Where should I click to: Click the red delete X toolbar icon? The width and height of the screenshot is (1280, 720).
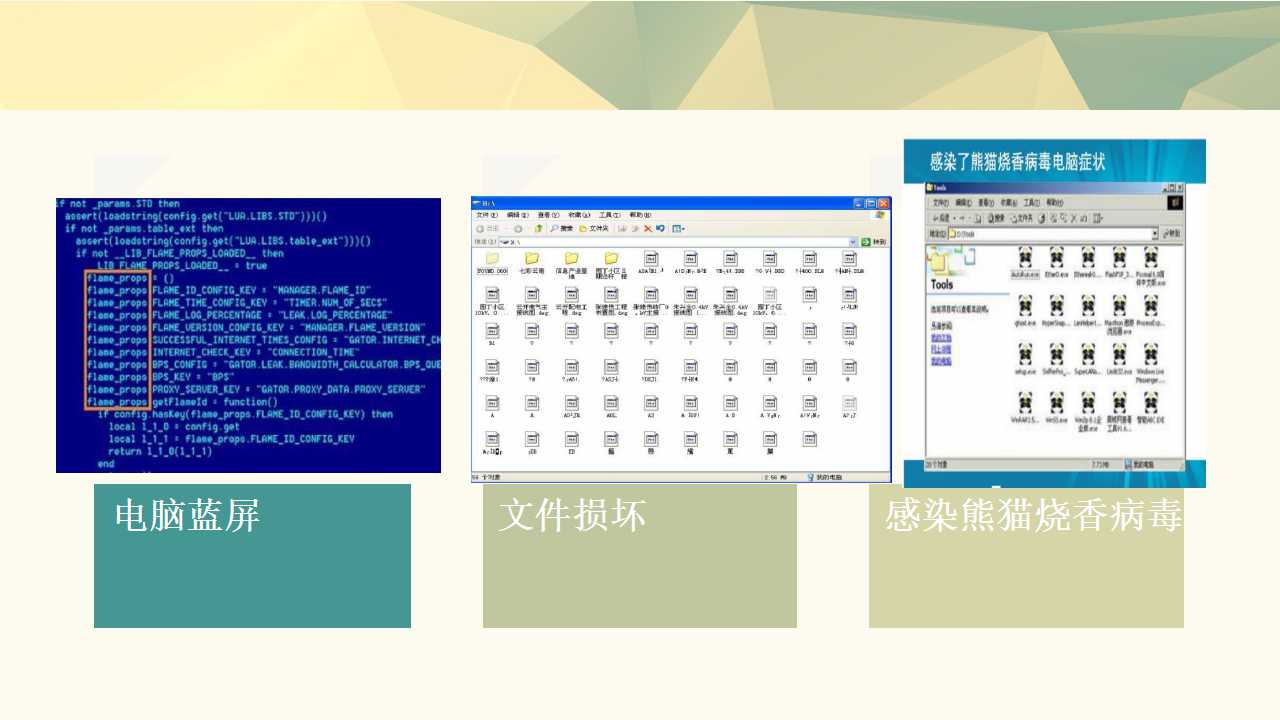(x=648, y=228)
